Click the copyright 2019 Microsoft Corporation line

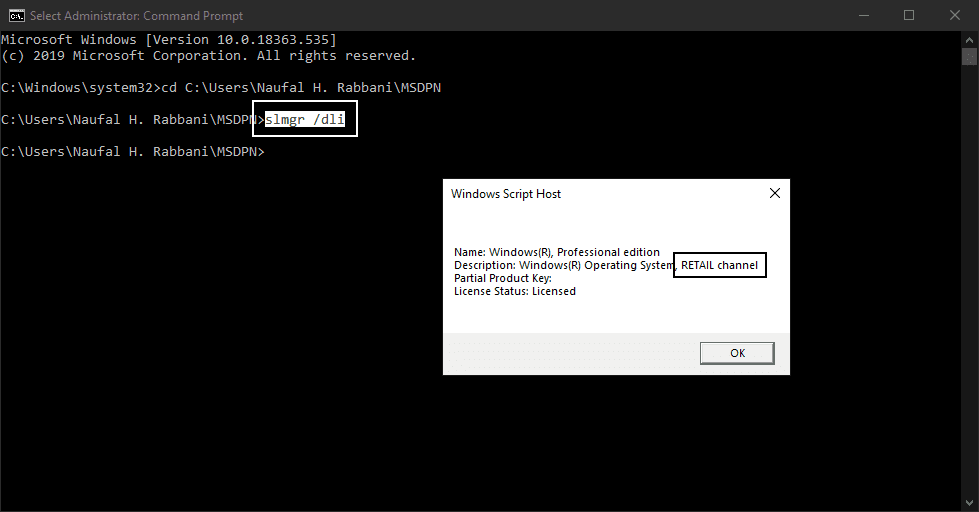point(209,56)
